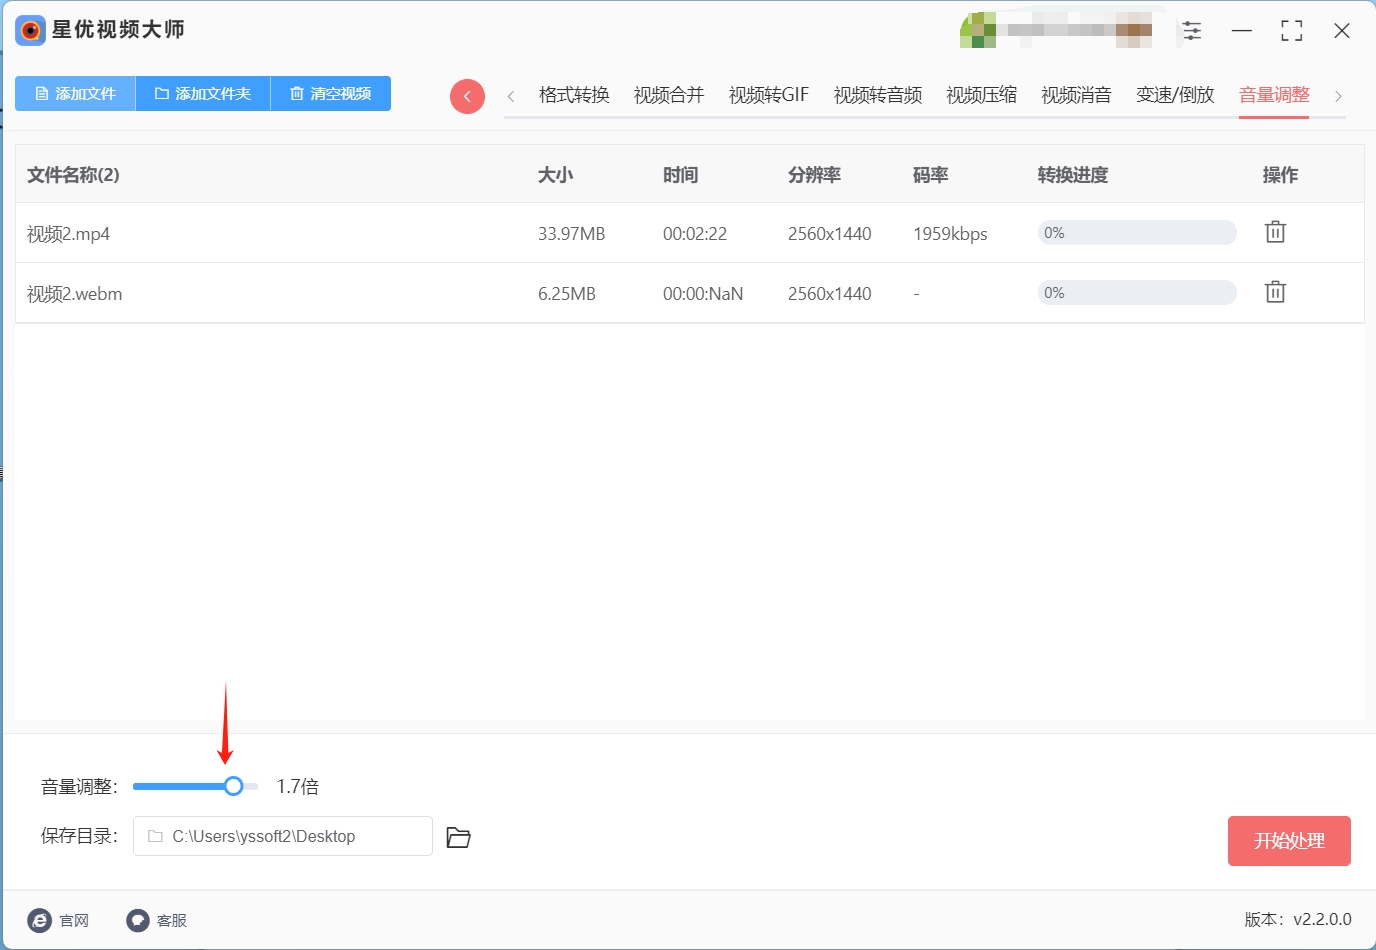Image resolution: width=1376 pixels, height=950 pixels.
Task: Click the 音量调整: label near slider
Action: point(79,787)
